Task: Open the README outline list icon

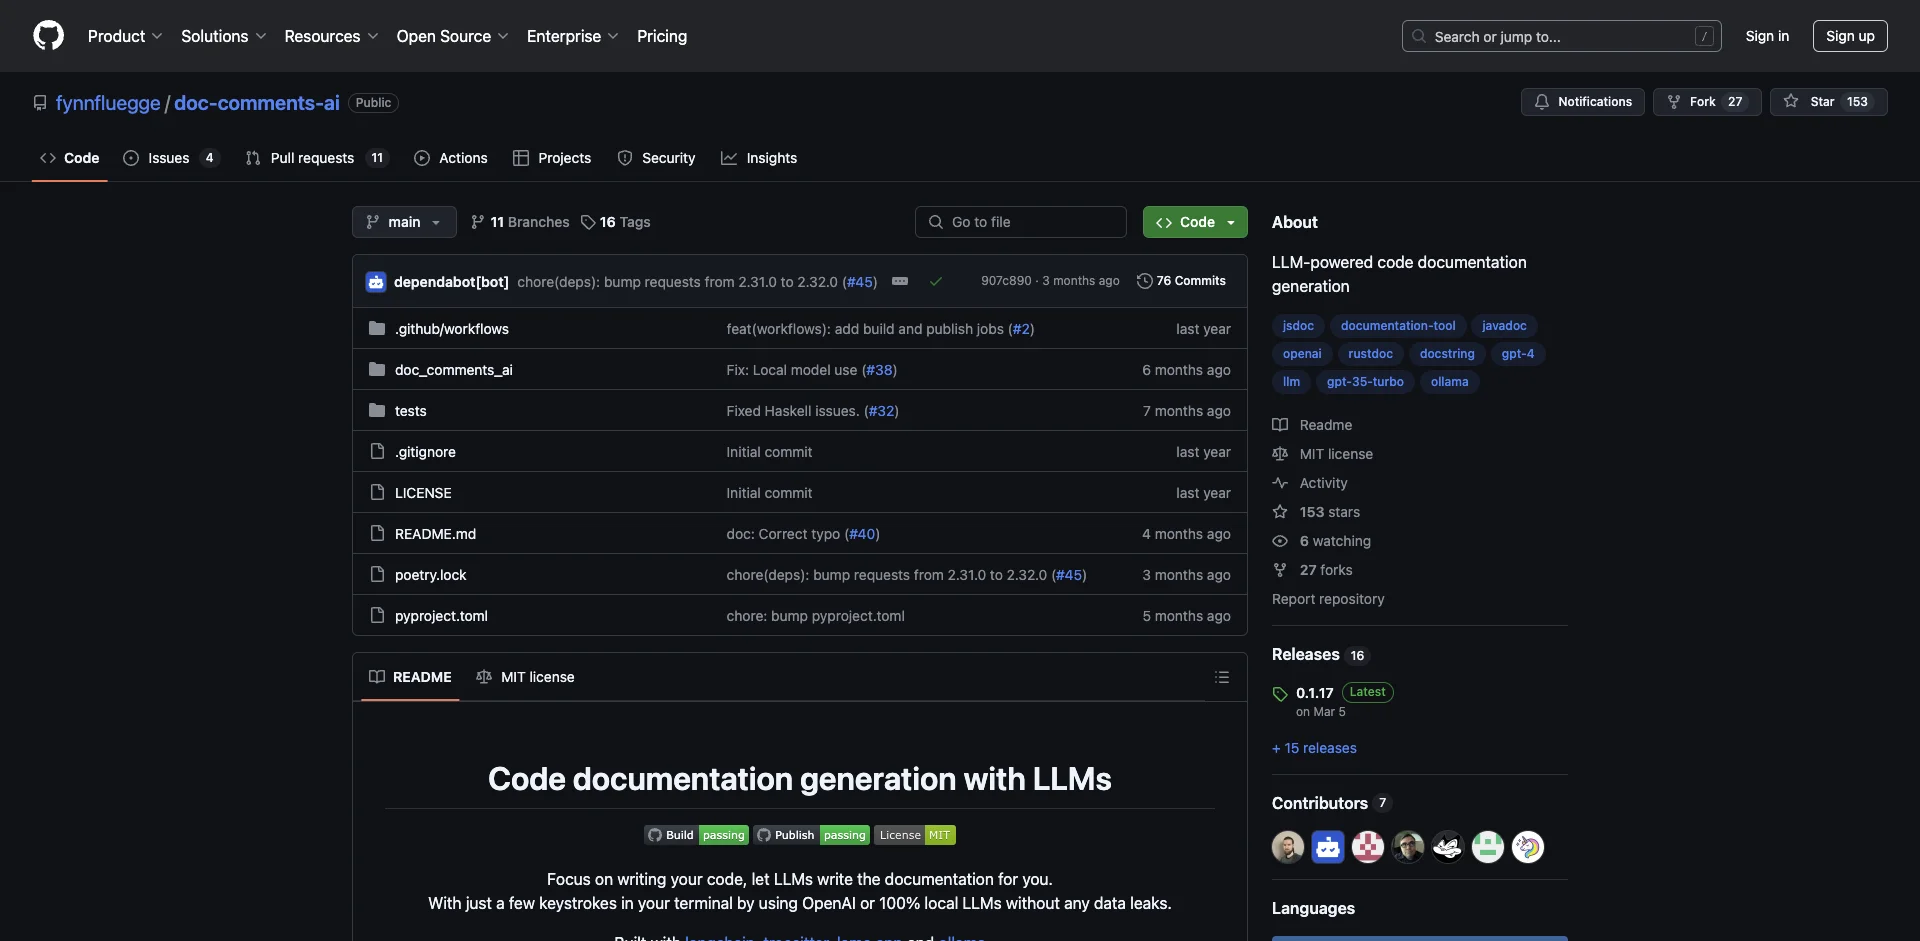Action: (1222, 677)
